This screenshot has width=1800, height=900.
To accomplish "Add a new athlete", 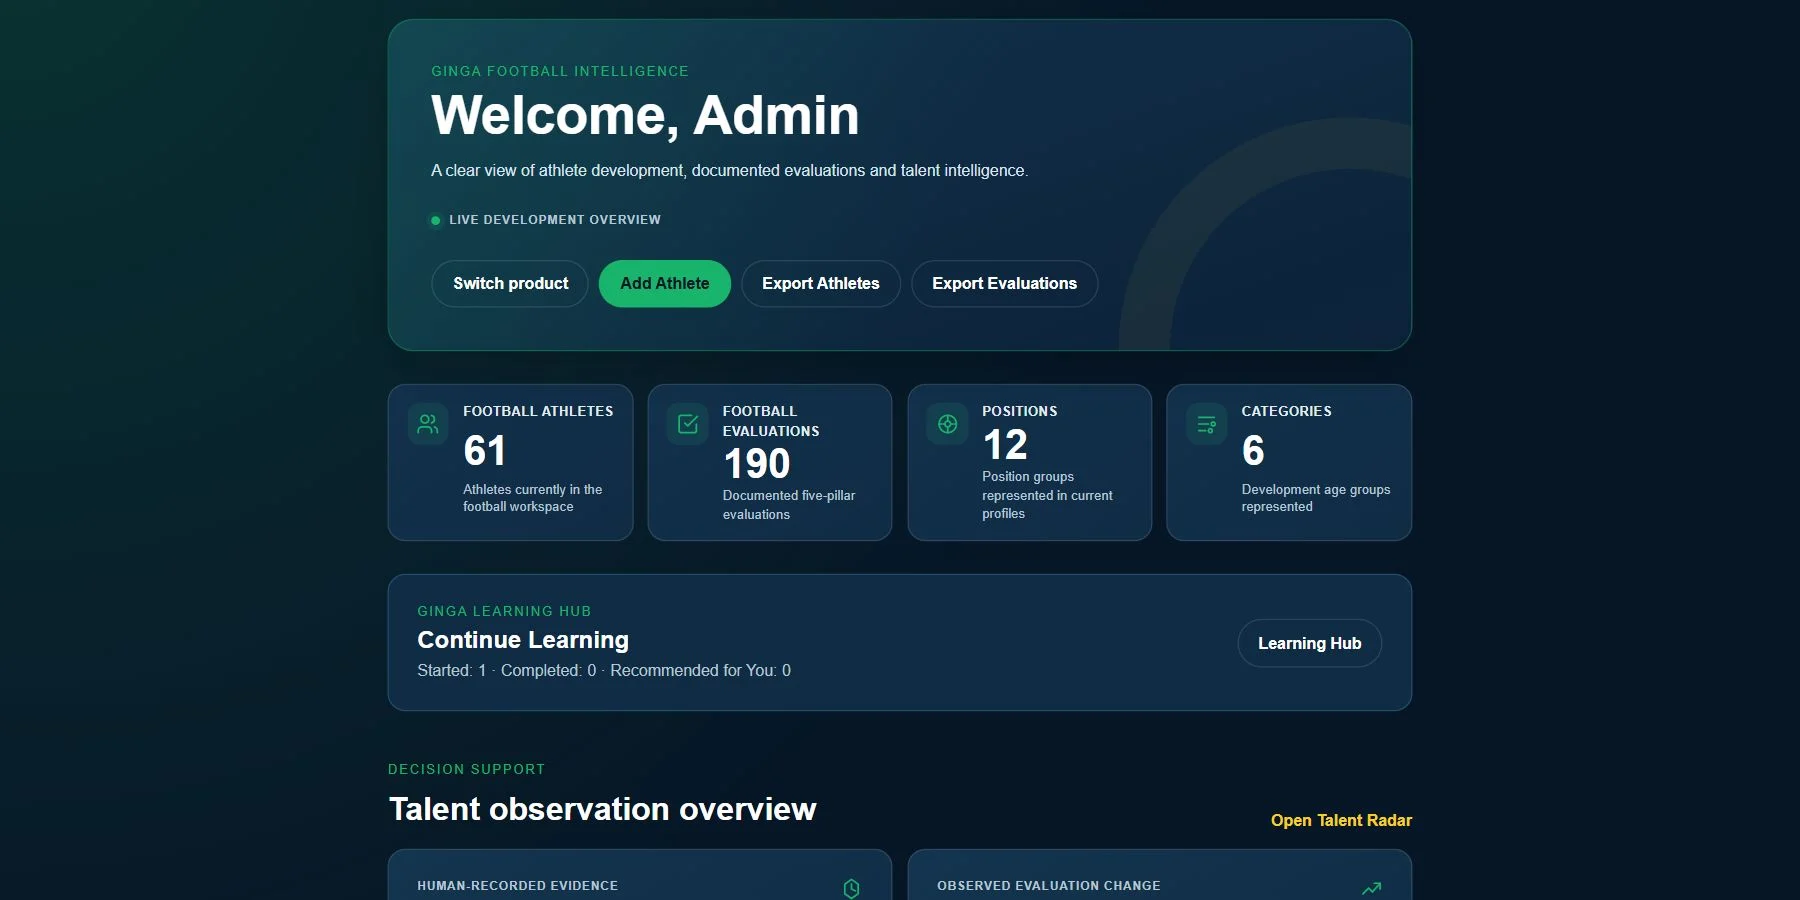I will click(x=665, y=284).
